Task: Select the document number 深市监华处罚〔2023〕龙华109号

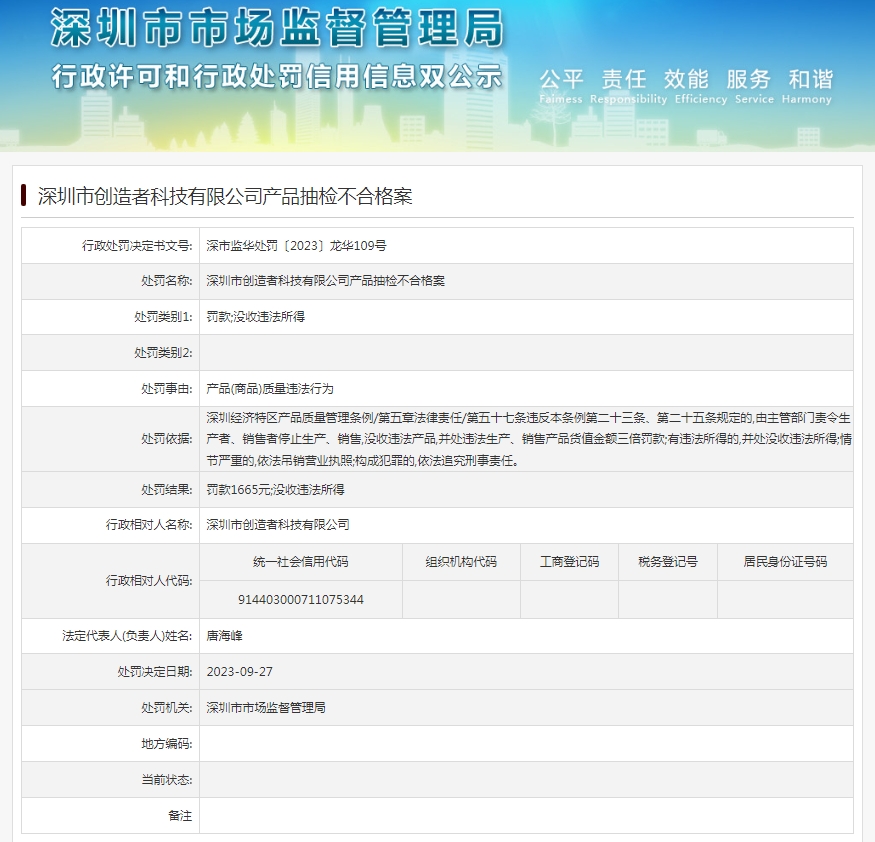Action: pyautogui.click(x=296, y=246)
